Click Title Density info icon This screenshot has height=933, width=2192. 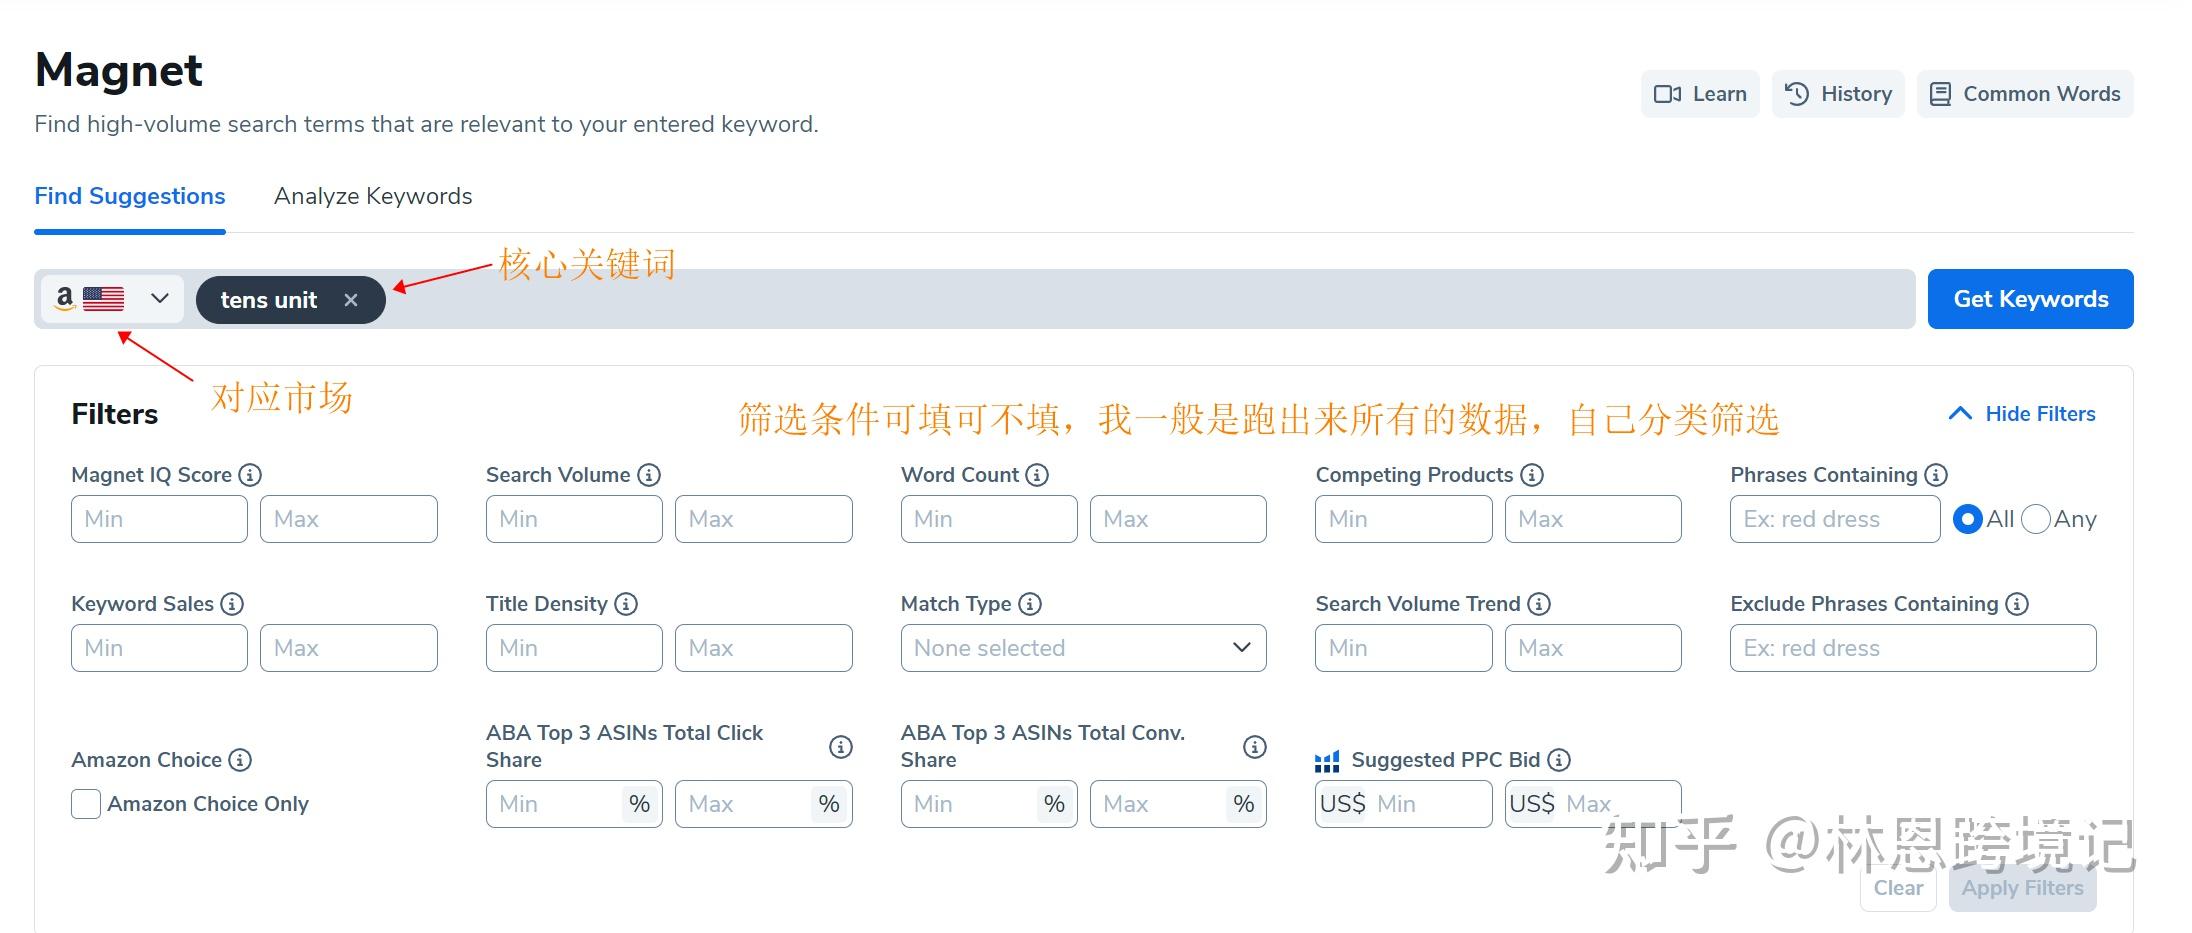(x=626, y=604)
